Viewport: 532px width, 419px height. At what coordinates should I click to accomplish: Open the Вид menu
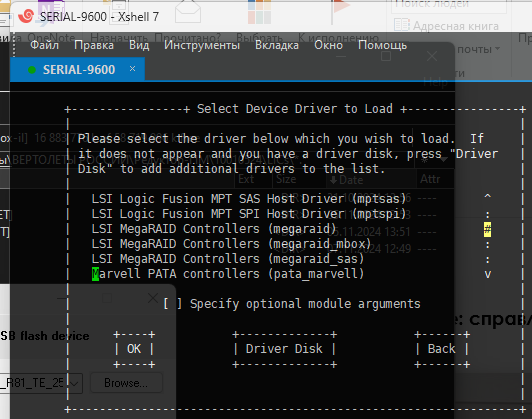point(139,45)
